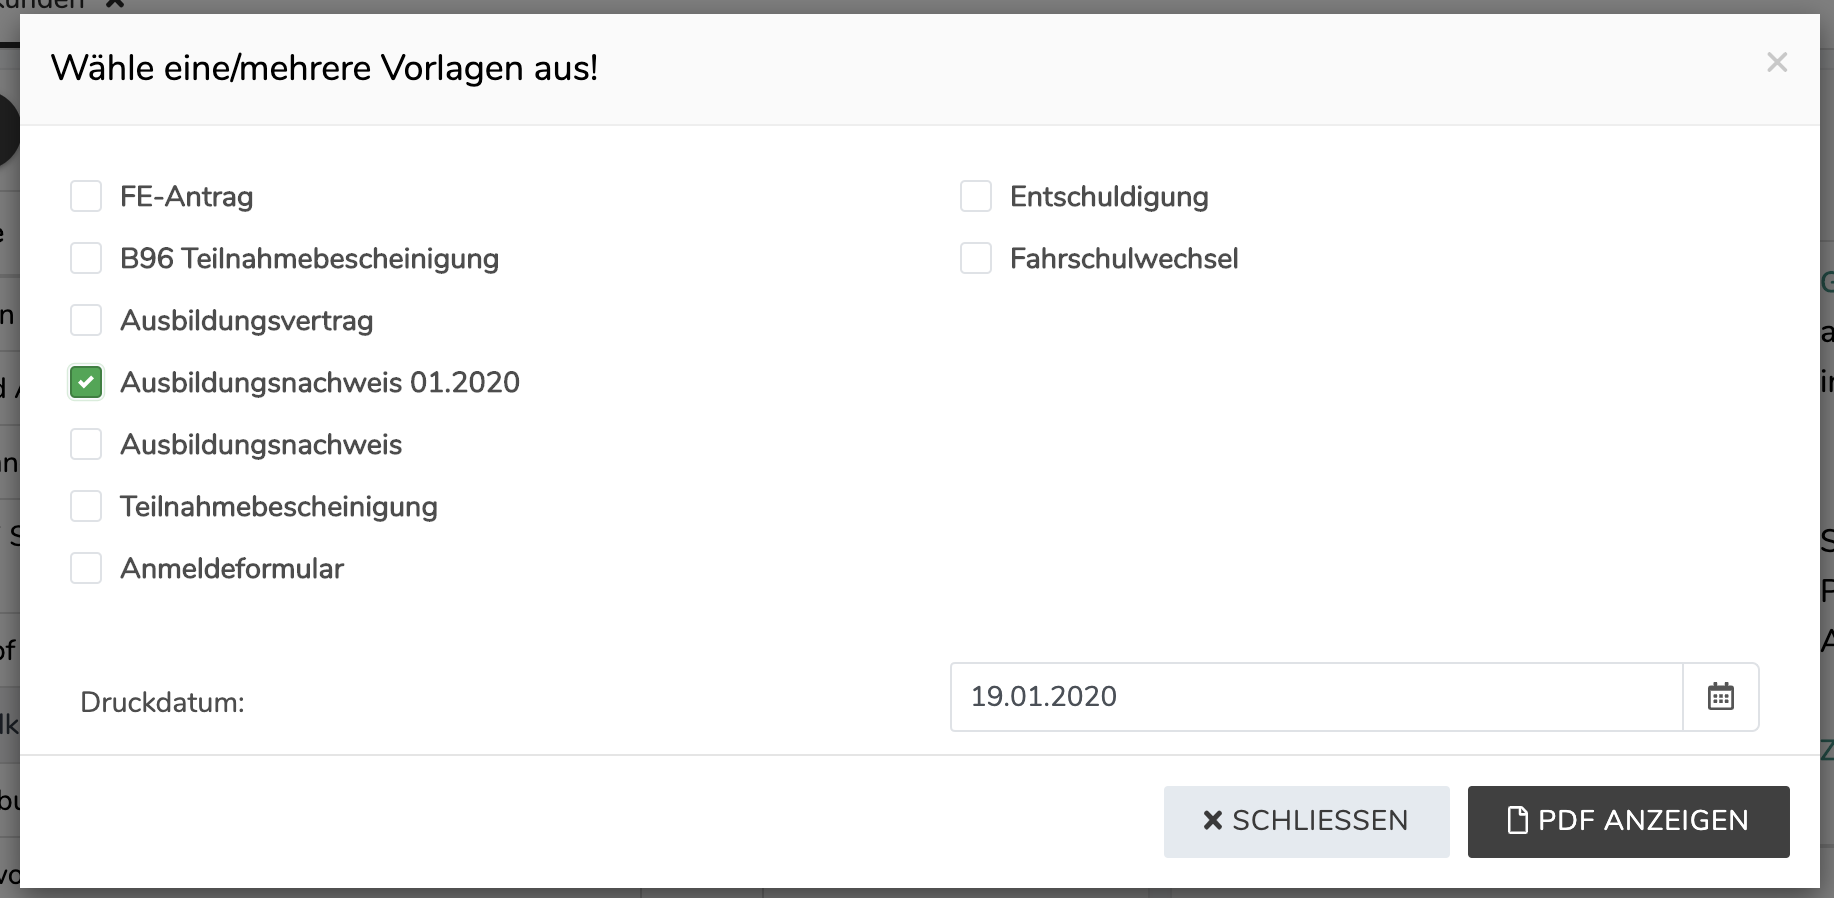Click the 'Wähle eine/mehrere Vorlagen aus!' heading
Image resolution: width=1834 pixels, height=898 pixels.
coord(324,69)
